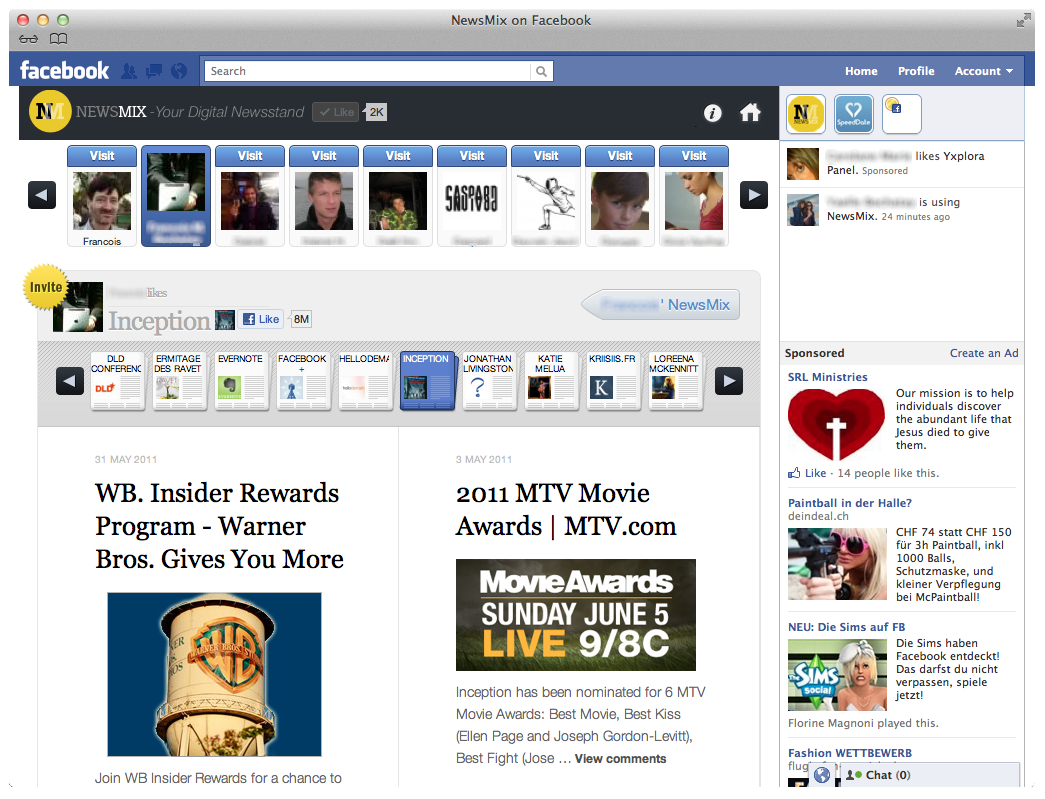Screen dimensions: 1045x799
Task: View comments on MTV article
Action: 620,758
